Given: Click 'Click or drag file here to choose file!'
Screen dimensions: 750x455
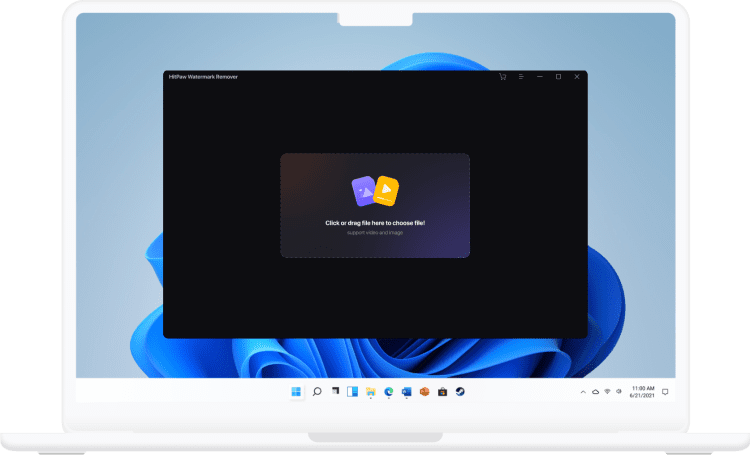Looking at the screenshot, I should [375, 223].
